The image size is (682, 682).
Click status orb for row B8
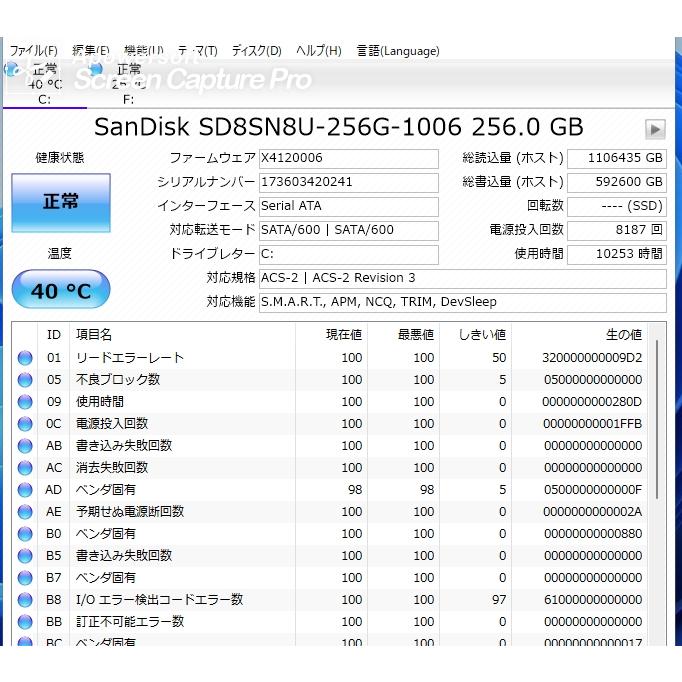click(25, 600)
